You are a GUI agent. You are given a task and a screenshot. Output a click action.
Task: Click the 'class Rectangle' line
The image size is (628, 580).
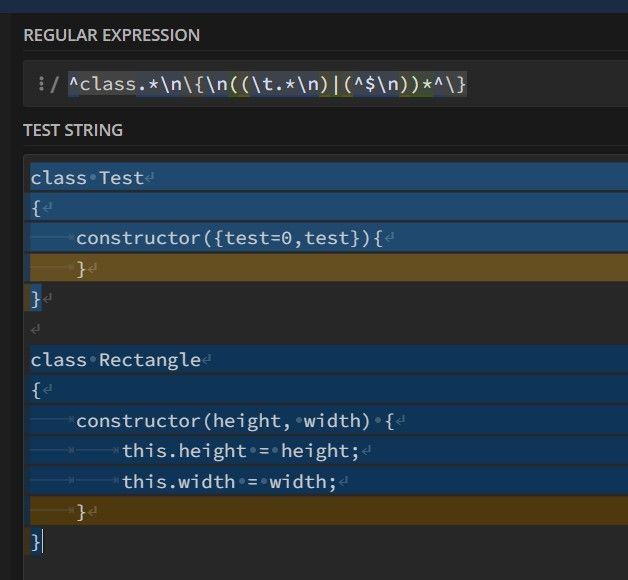click(115, 360)
